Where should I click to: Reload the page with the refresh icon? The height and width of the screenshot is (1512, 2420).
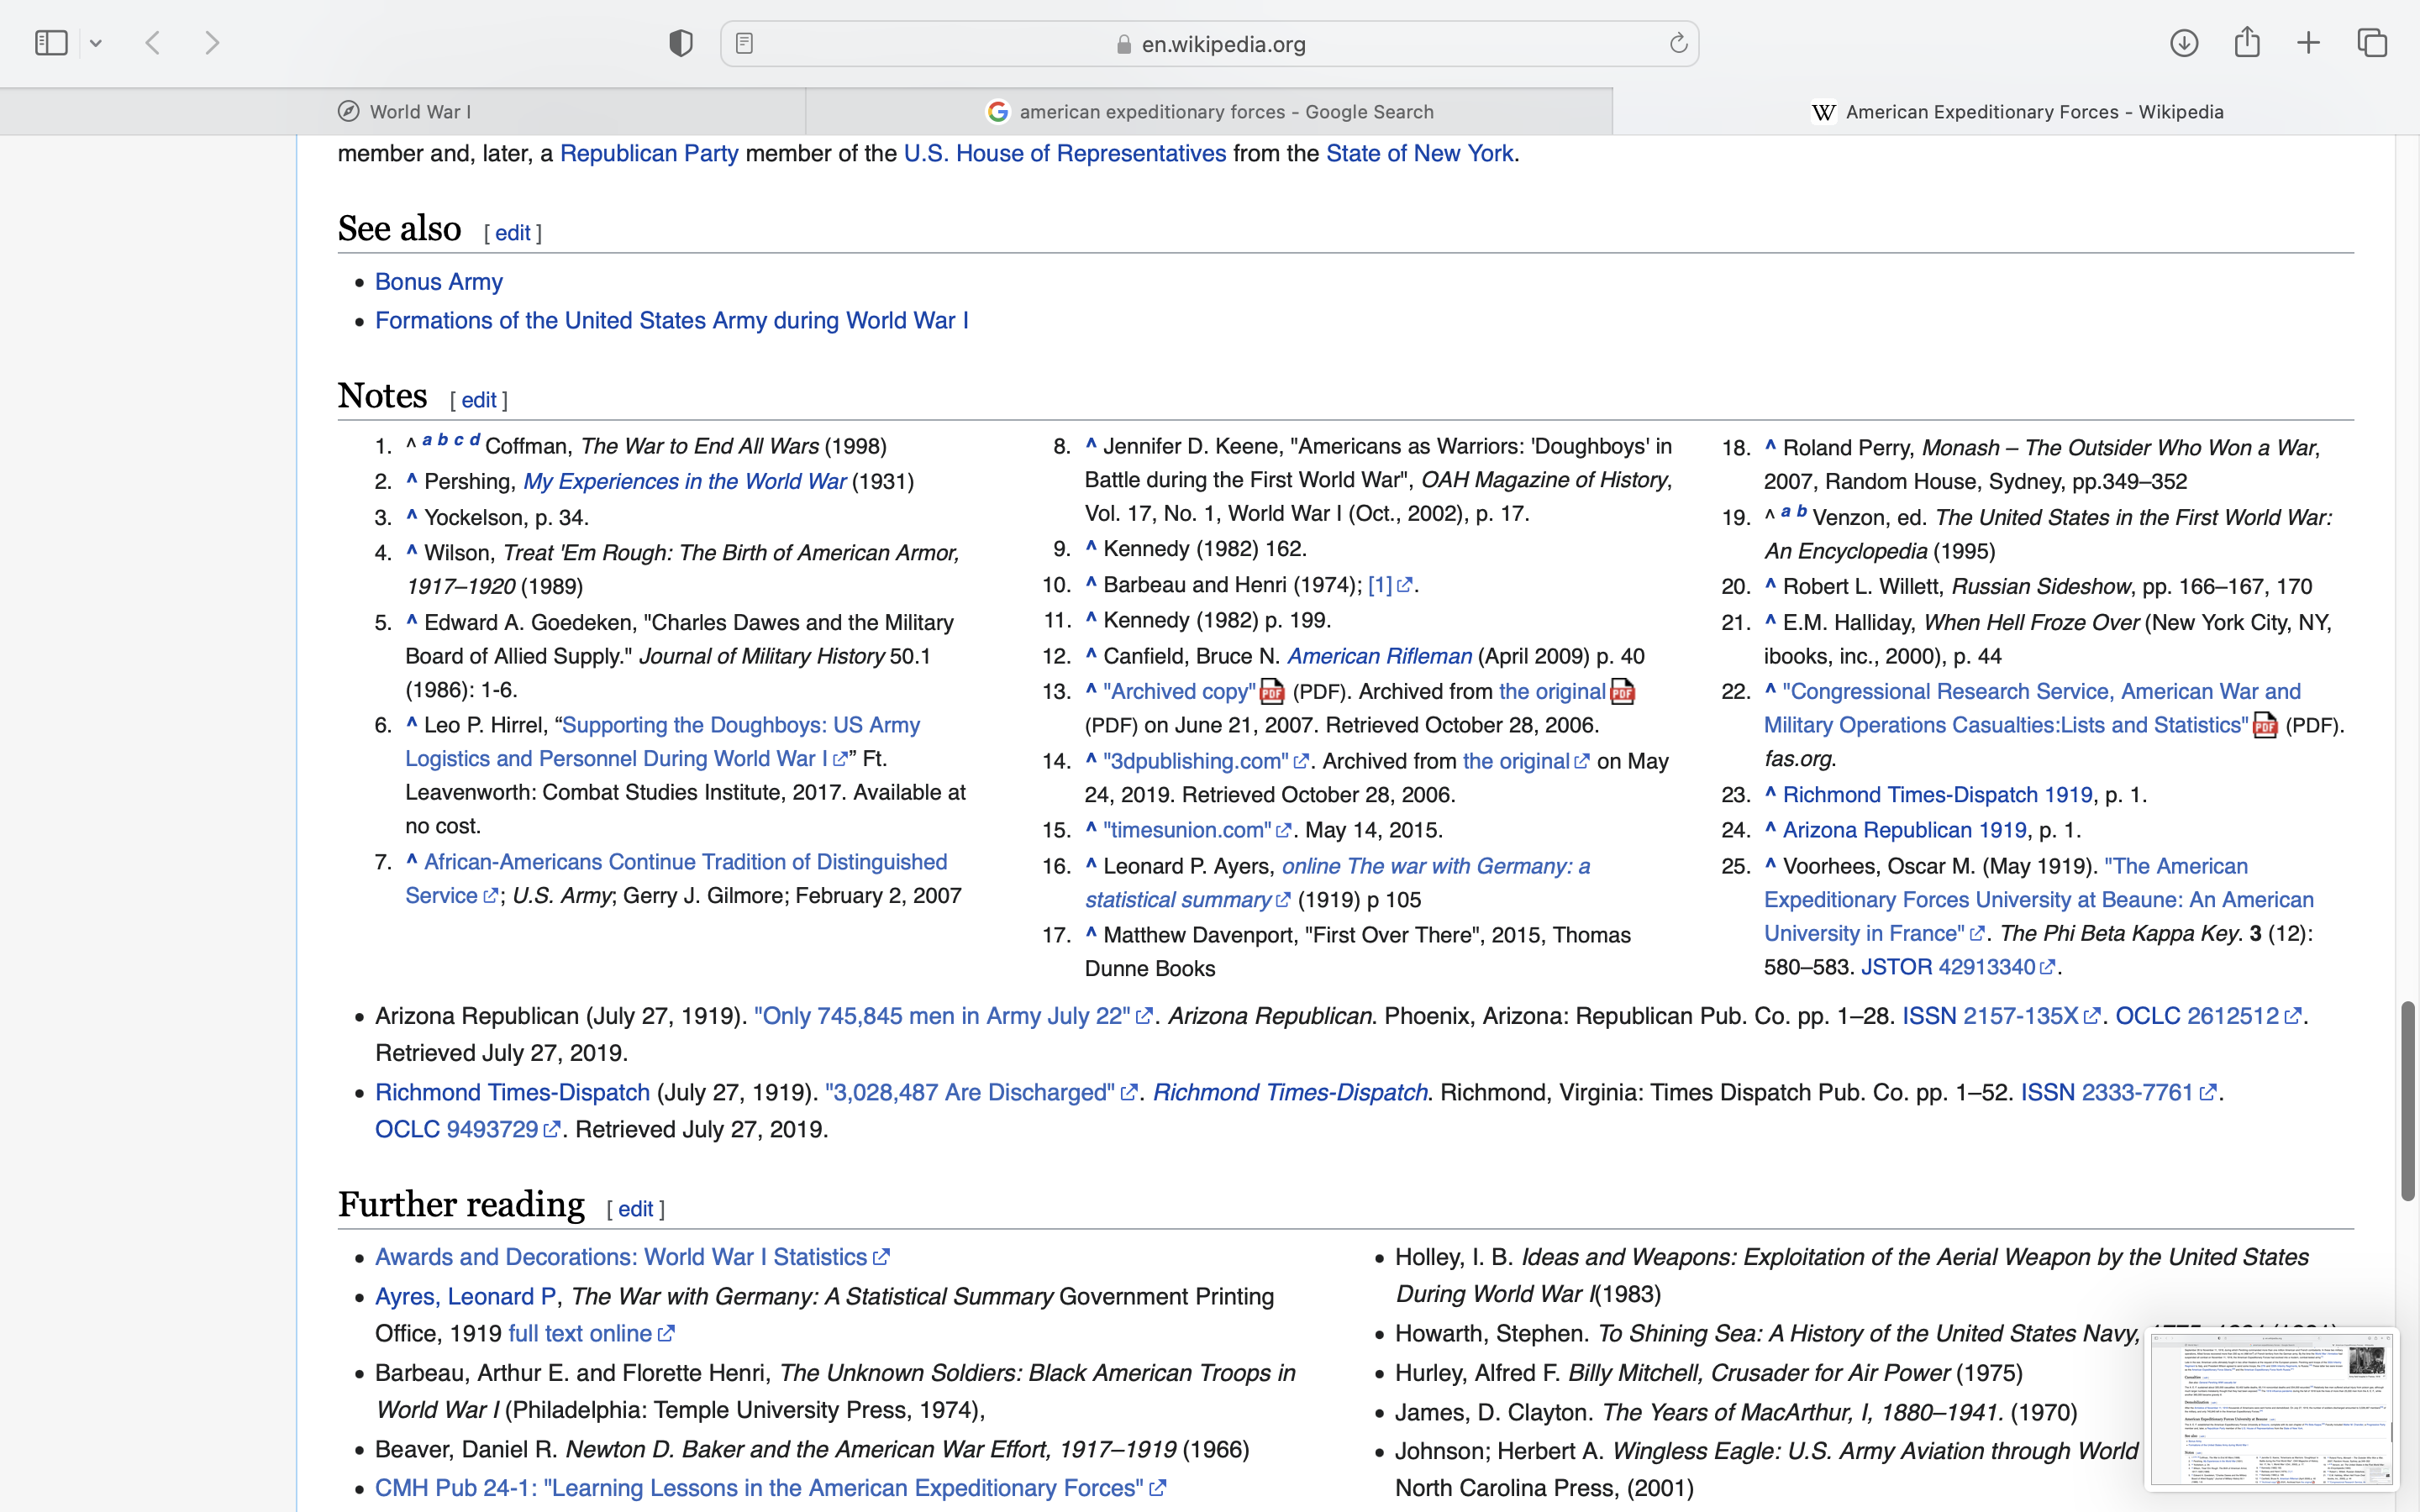[1678, 43]
